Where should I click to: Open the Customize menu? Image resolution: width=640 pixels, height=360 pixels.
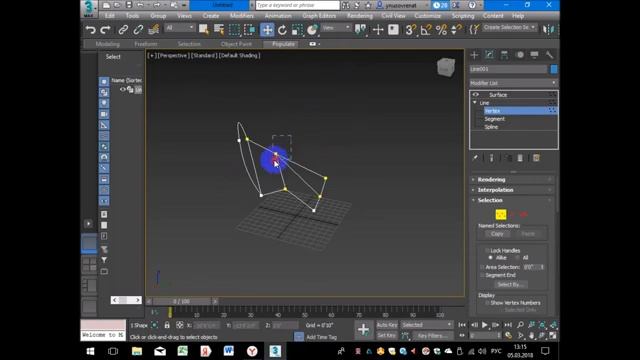pyautogui.click(x=428, y=16)
